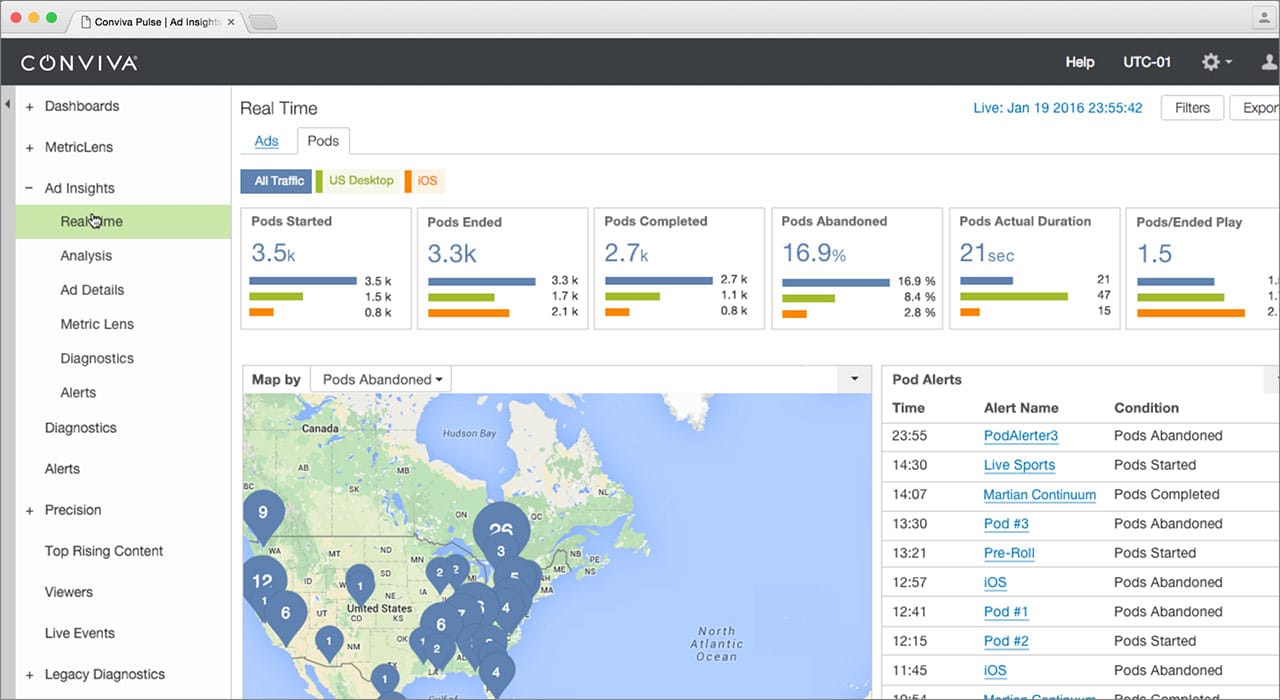Image resolution: width=1280 pixels, height=700 pixels.
Task: Open the top-level Diagnostics item above Precision
Action: click(81, 428)
